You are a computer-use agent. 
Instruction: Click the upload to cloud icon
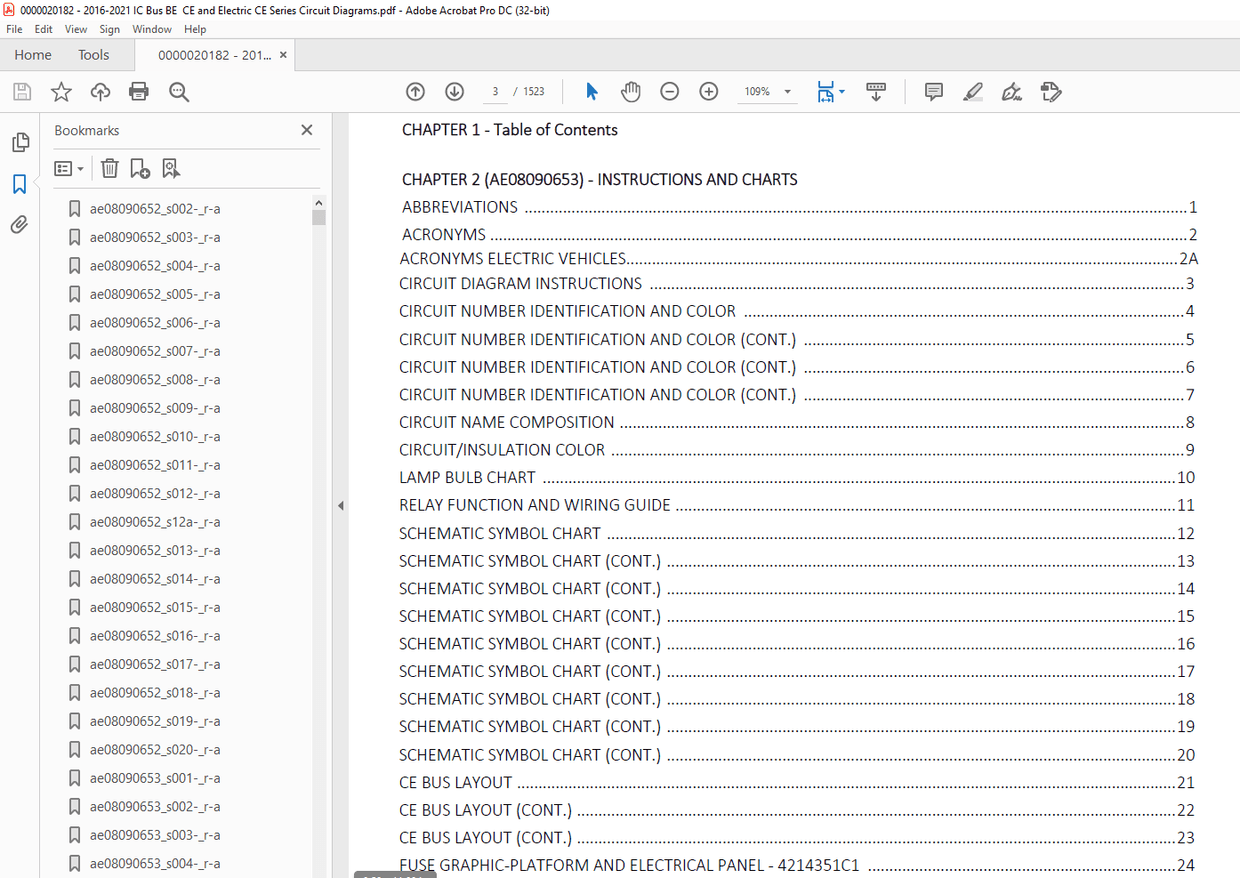tap(100, 92)
